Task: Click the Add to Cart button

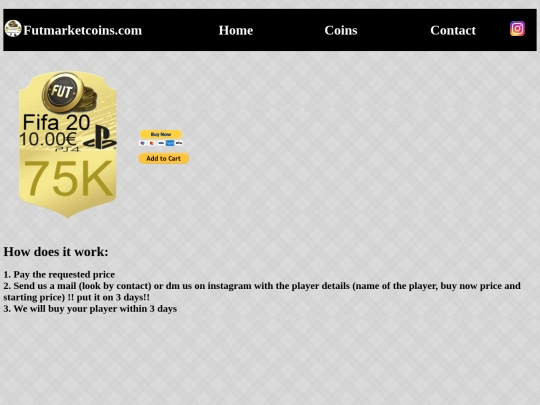Action: 164,158
